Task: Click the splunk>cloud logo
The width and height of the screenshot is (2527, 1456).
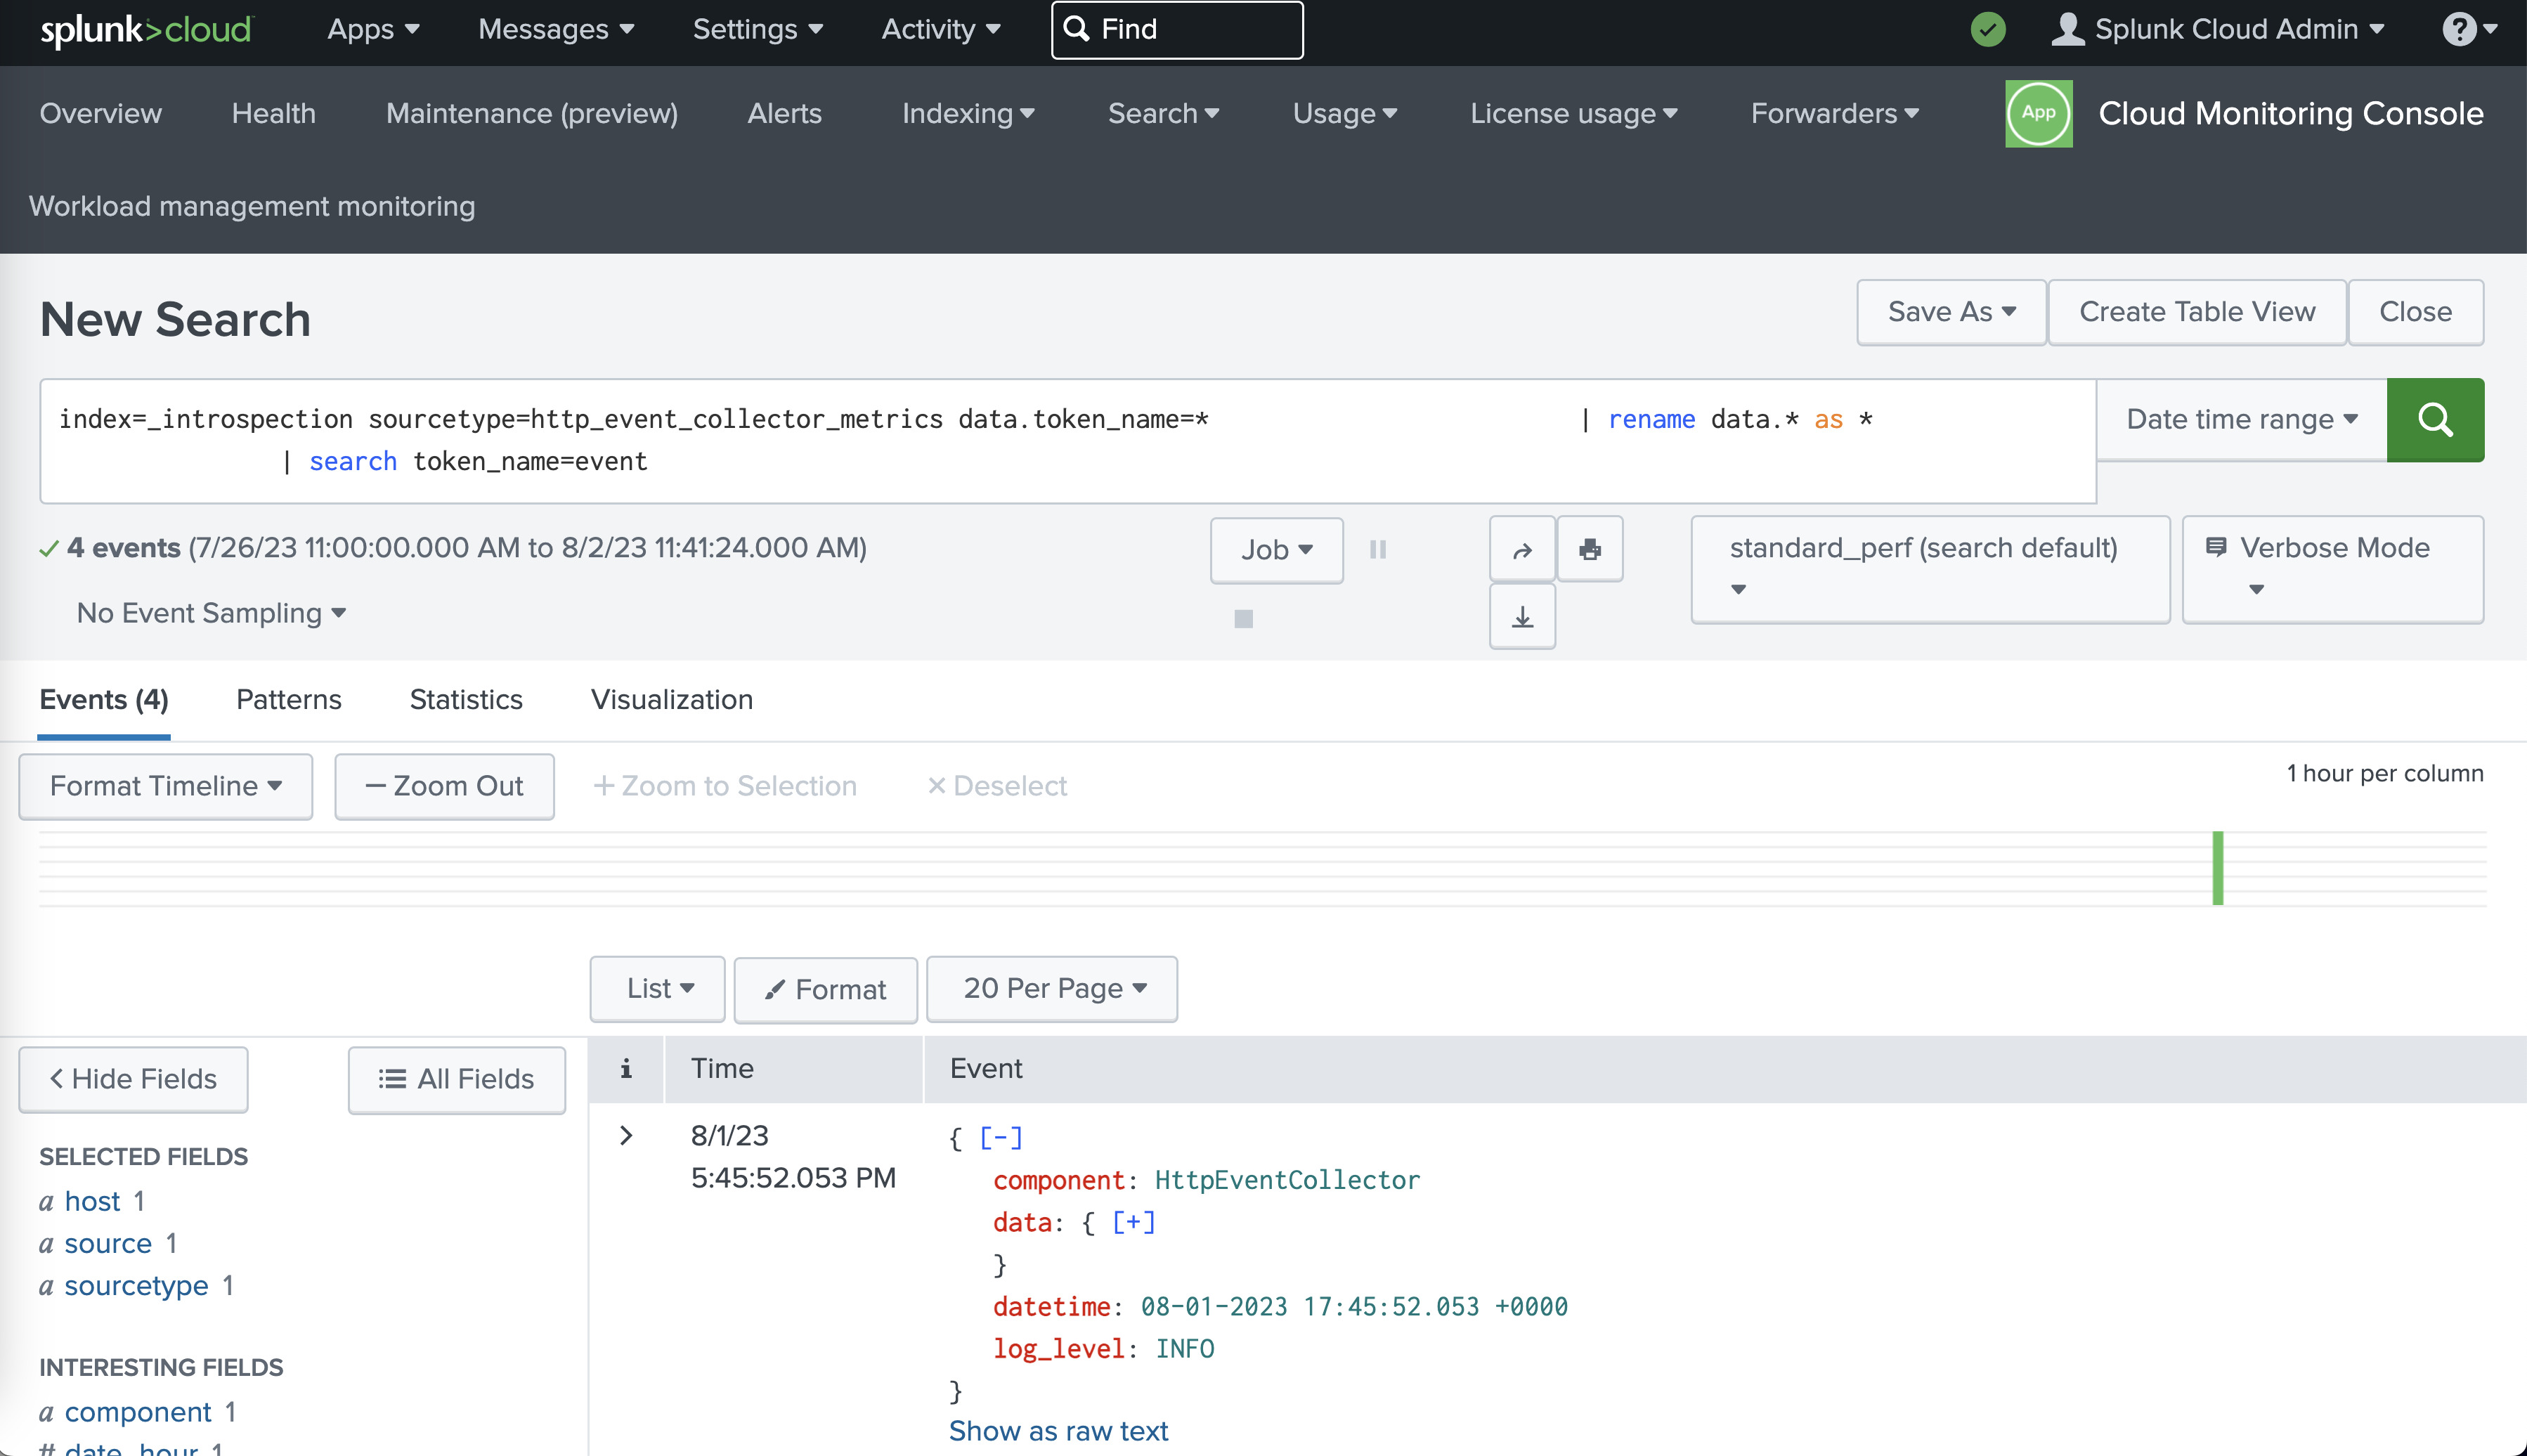Action: 146,30
